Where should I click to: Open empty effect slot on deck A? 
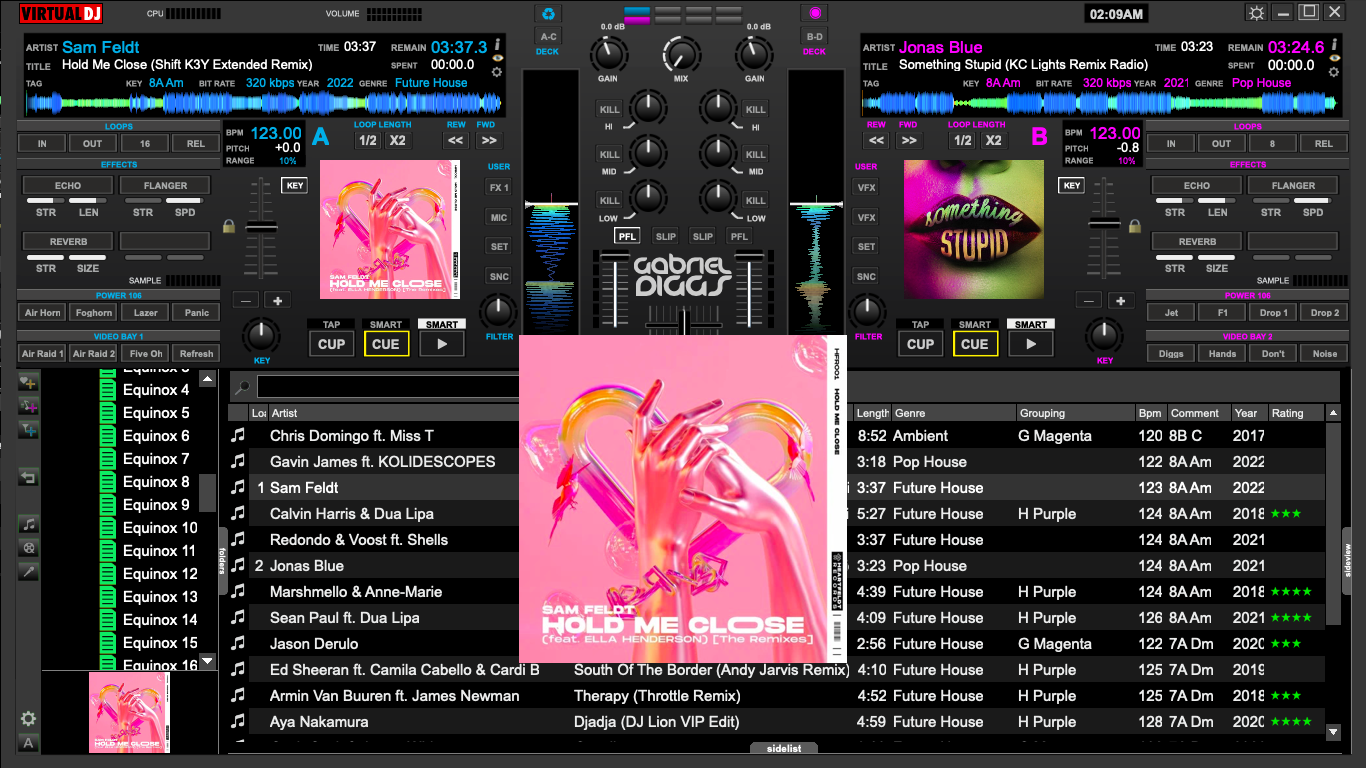click(x=165, y=241)
